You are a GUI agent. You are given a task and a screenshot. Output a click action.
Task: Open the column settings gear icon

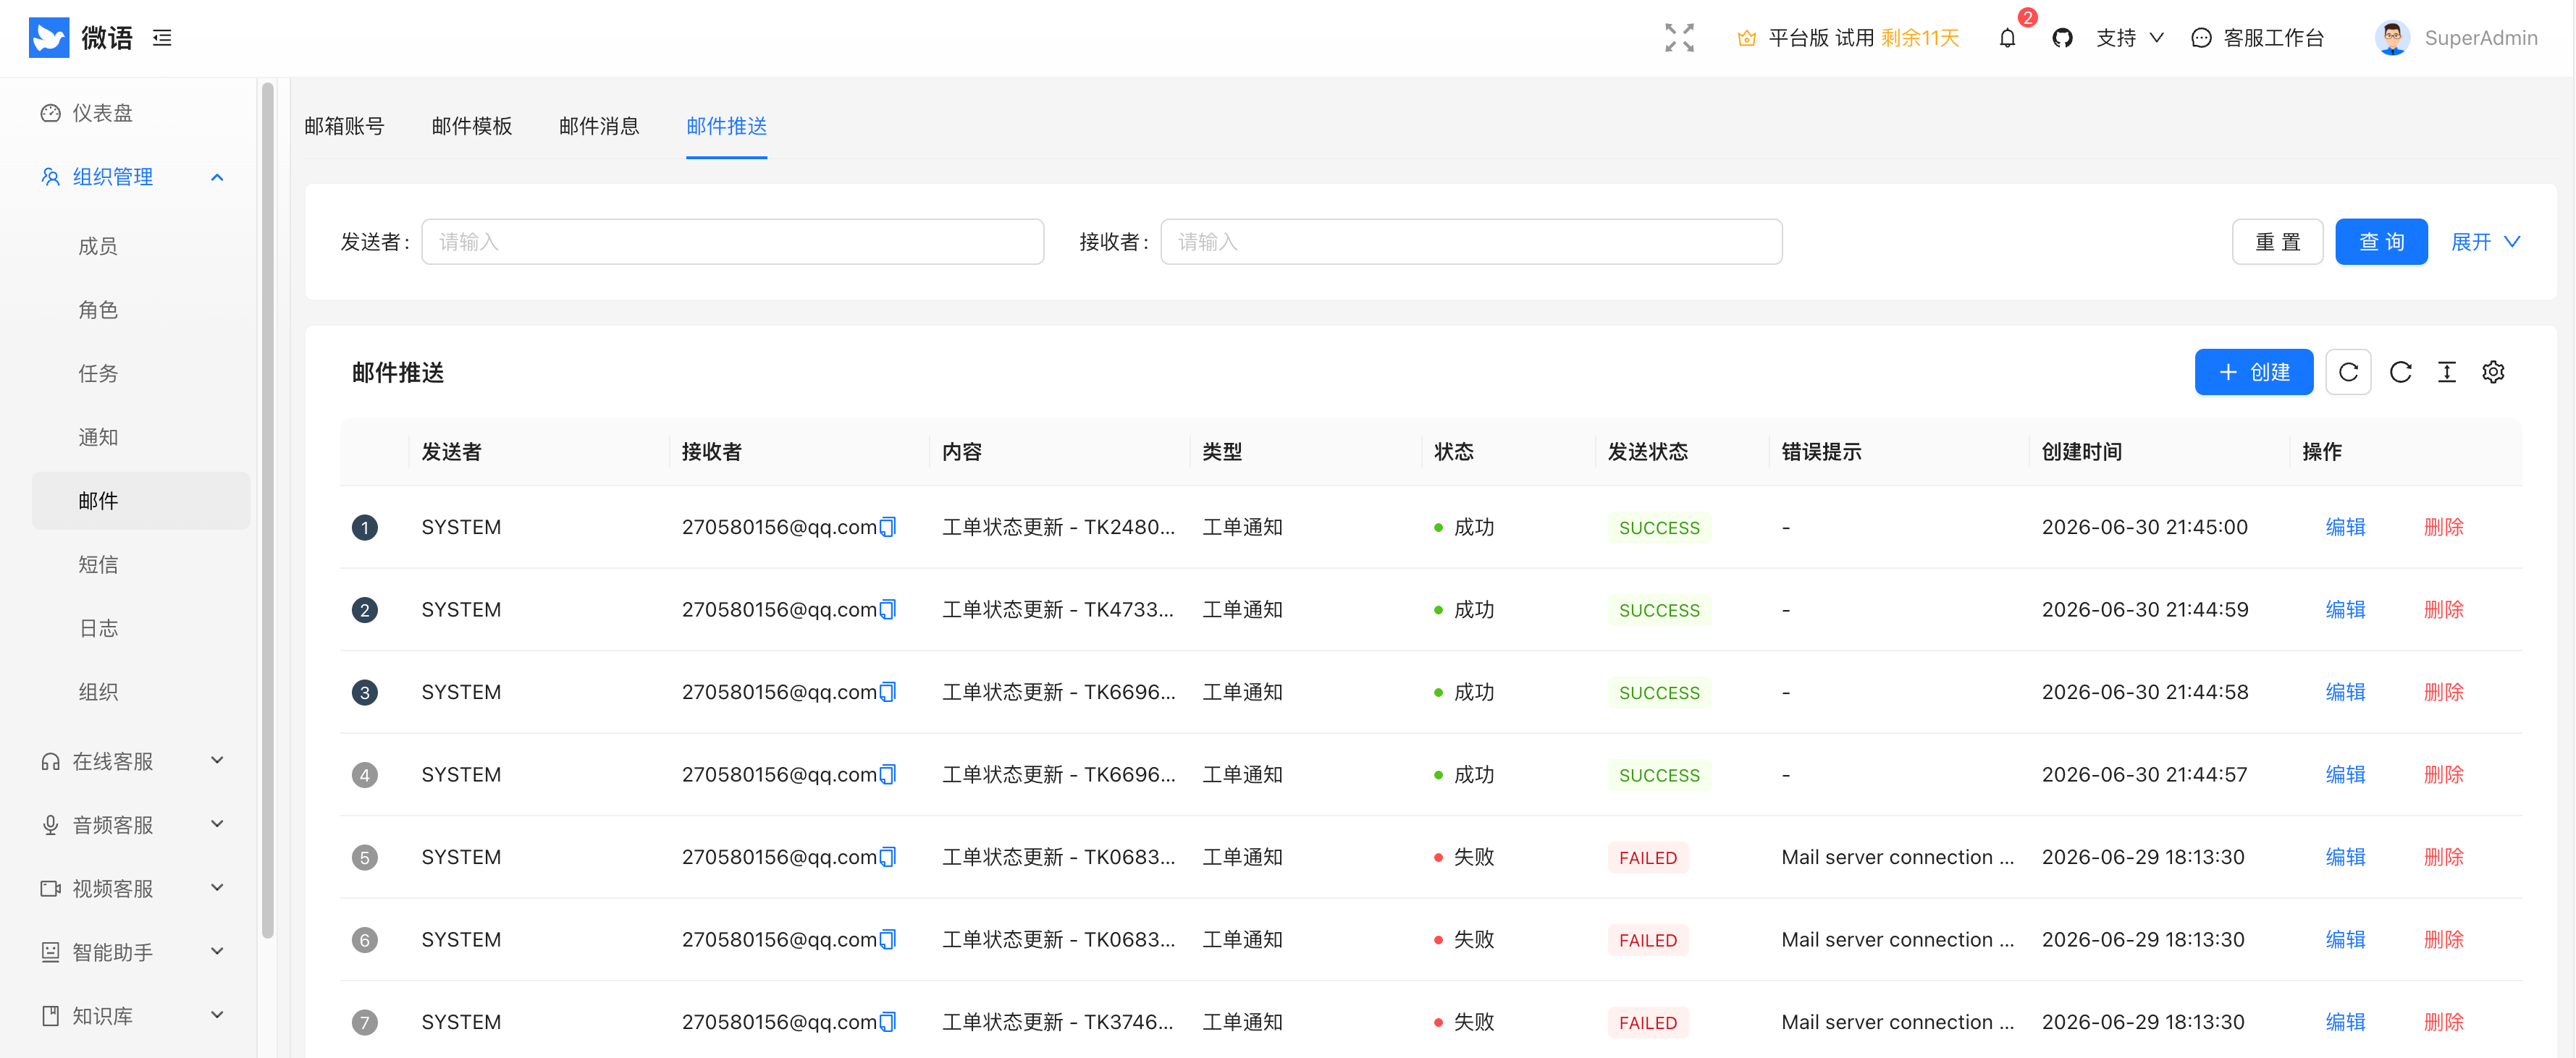point(2494,372)
